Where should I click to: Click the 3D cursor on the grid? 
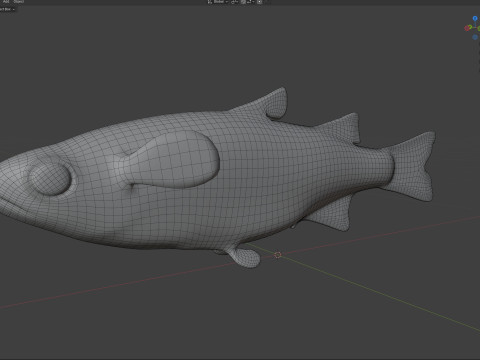coord(278,255)
